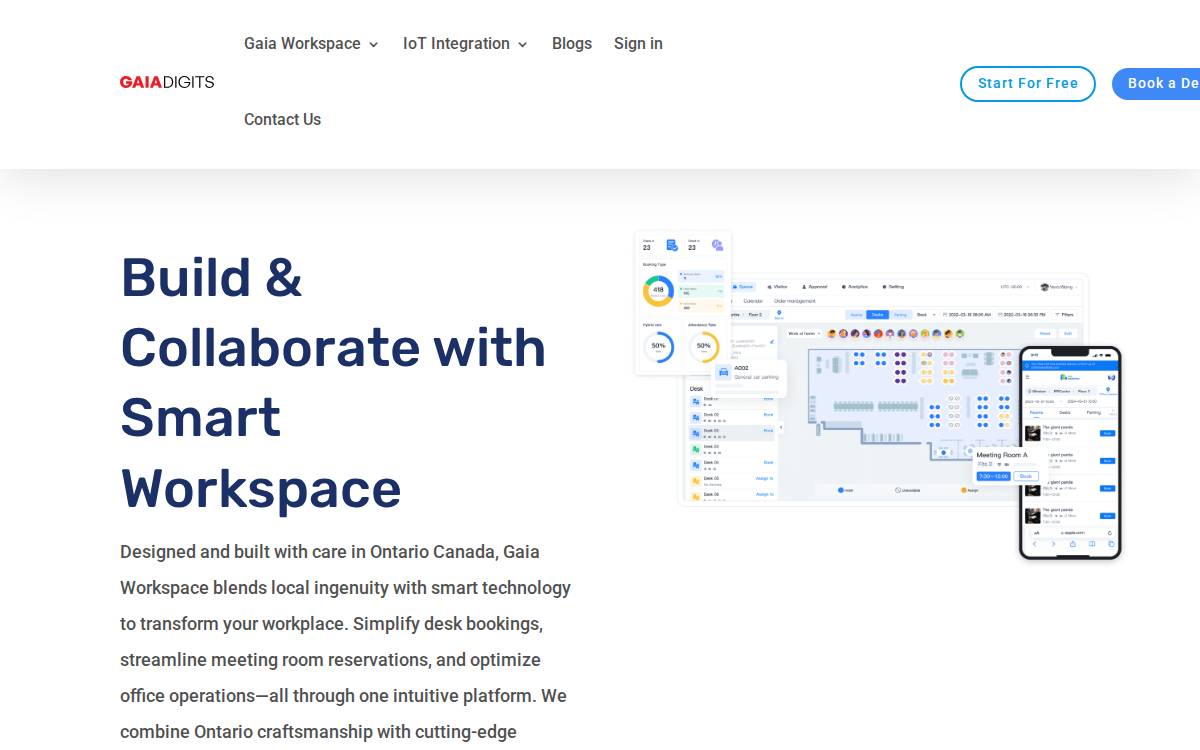Go to the Blogs page
The image size is (1200, 750).
(572, 44)
